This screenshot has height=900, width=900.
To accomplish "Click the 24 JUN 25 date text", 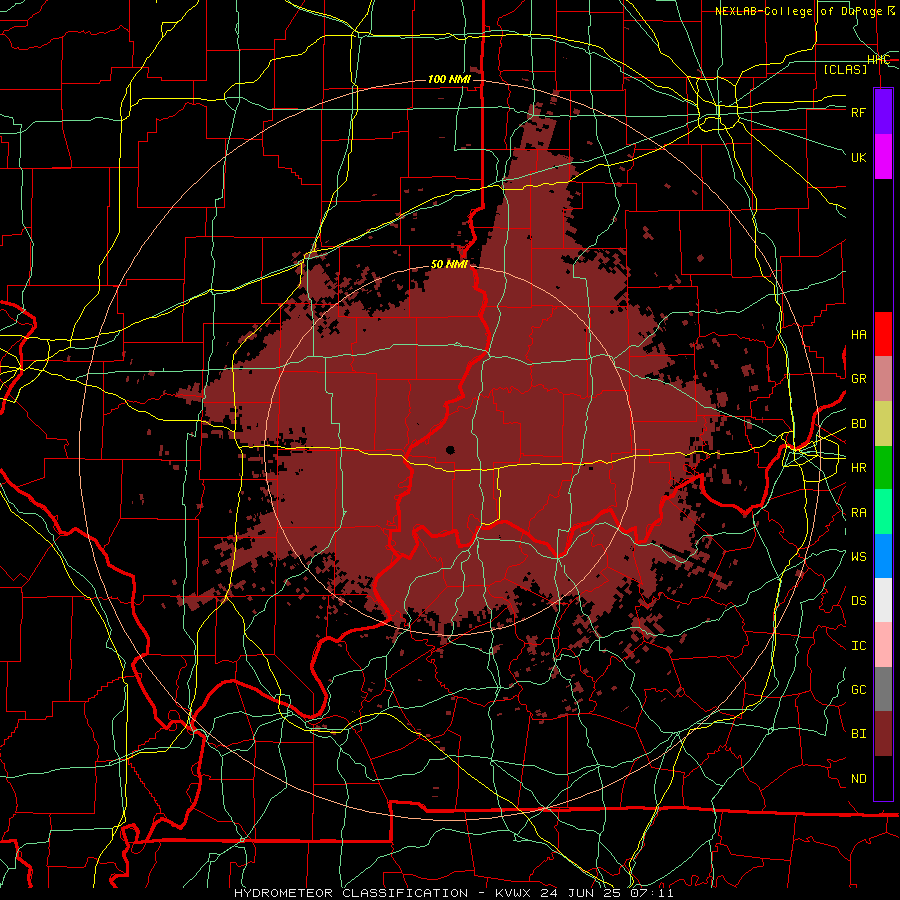I will tap(581, 893).
